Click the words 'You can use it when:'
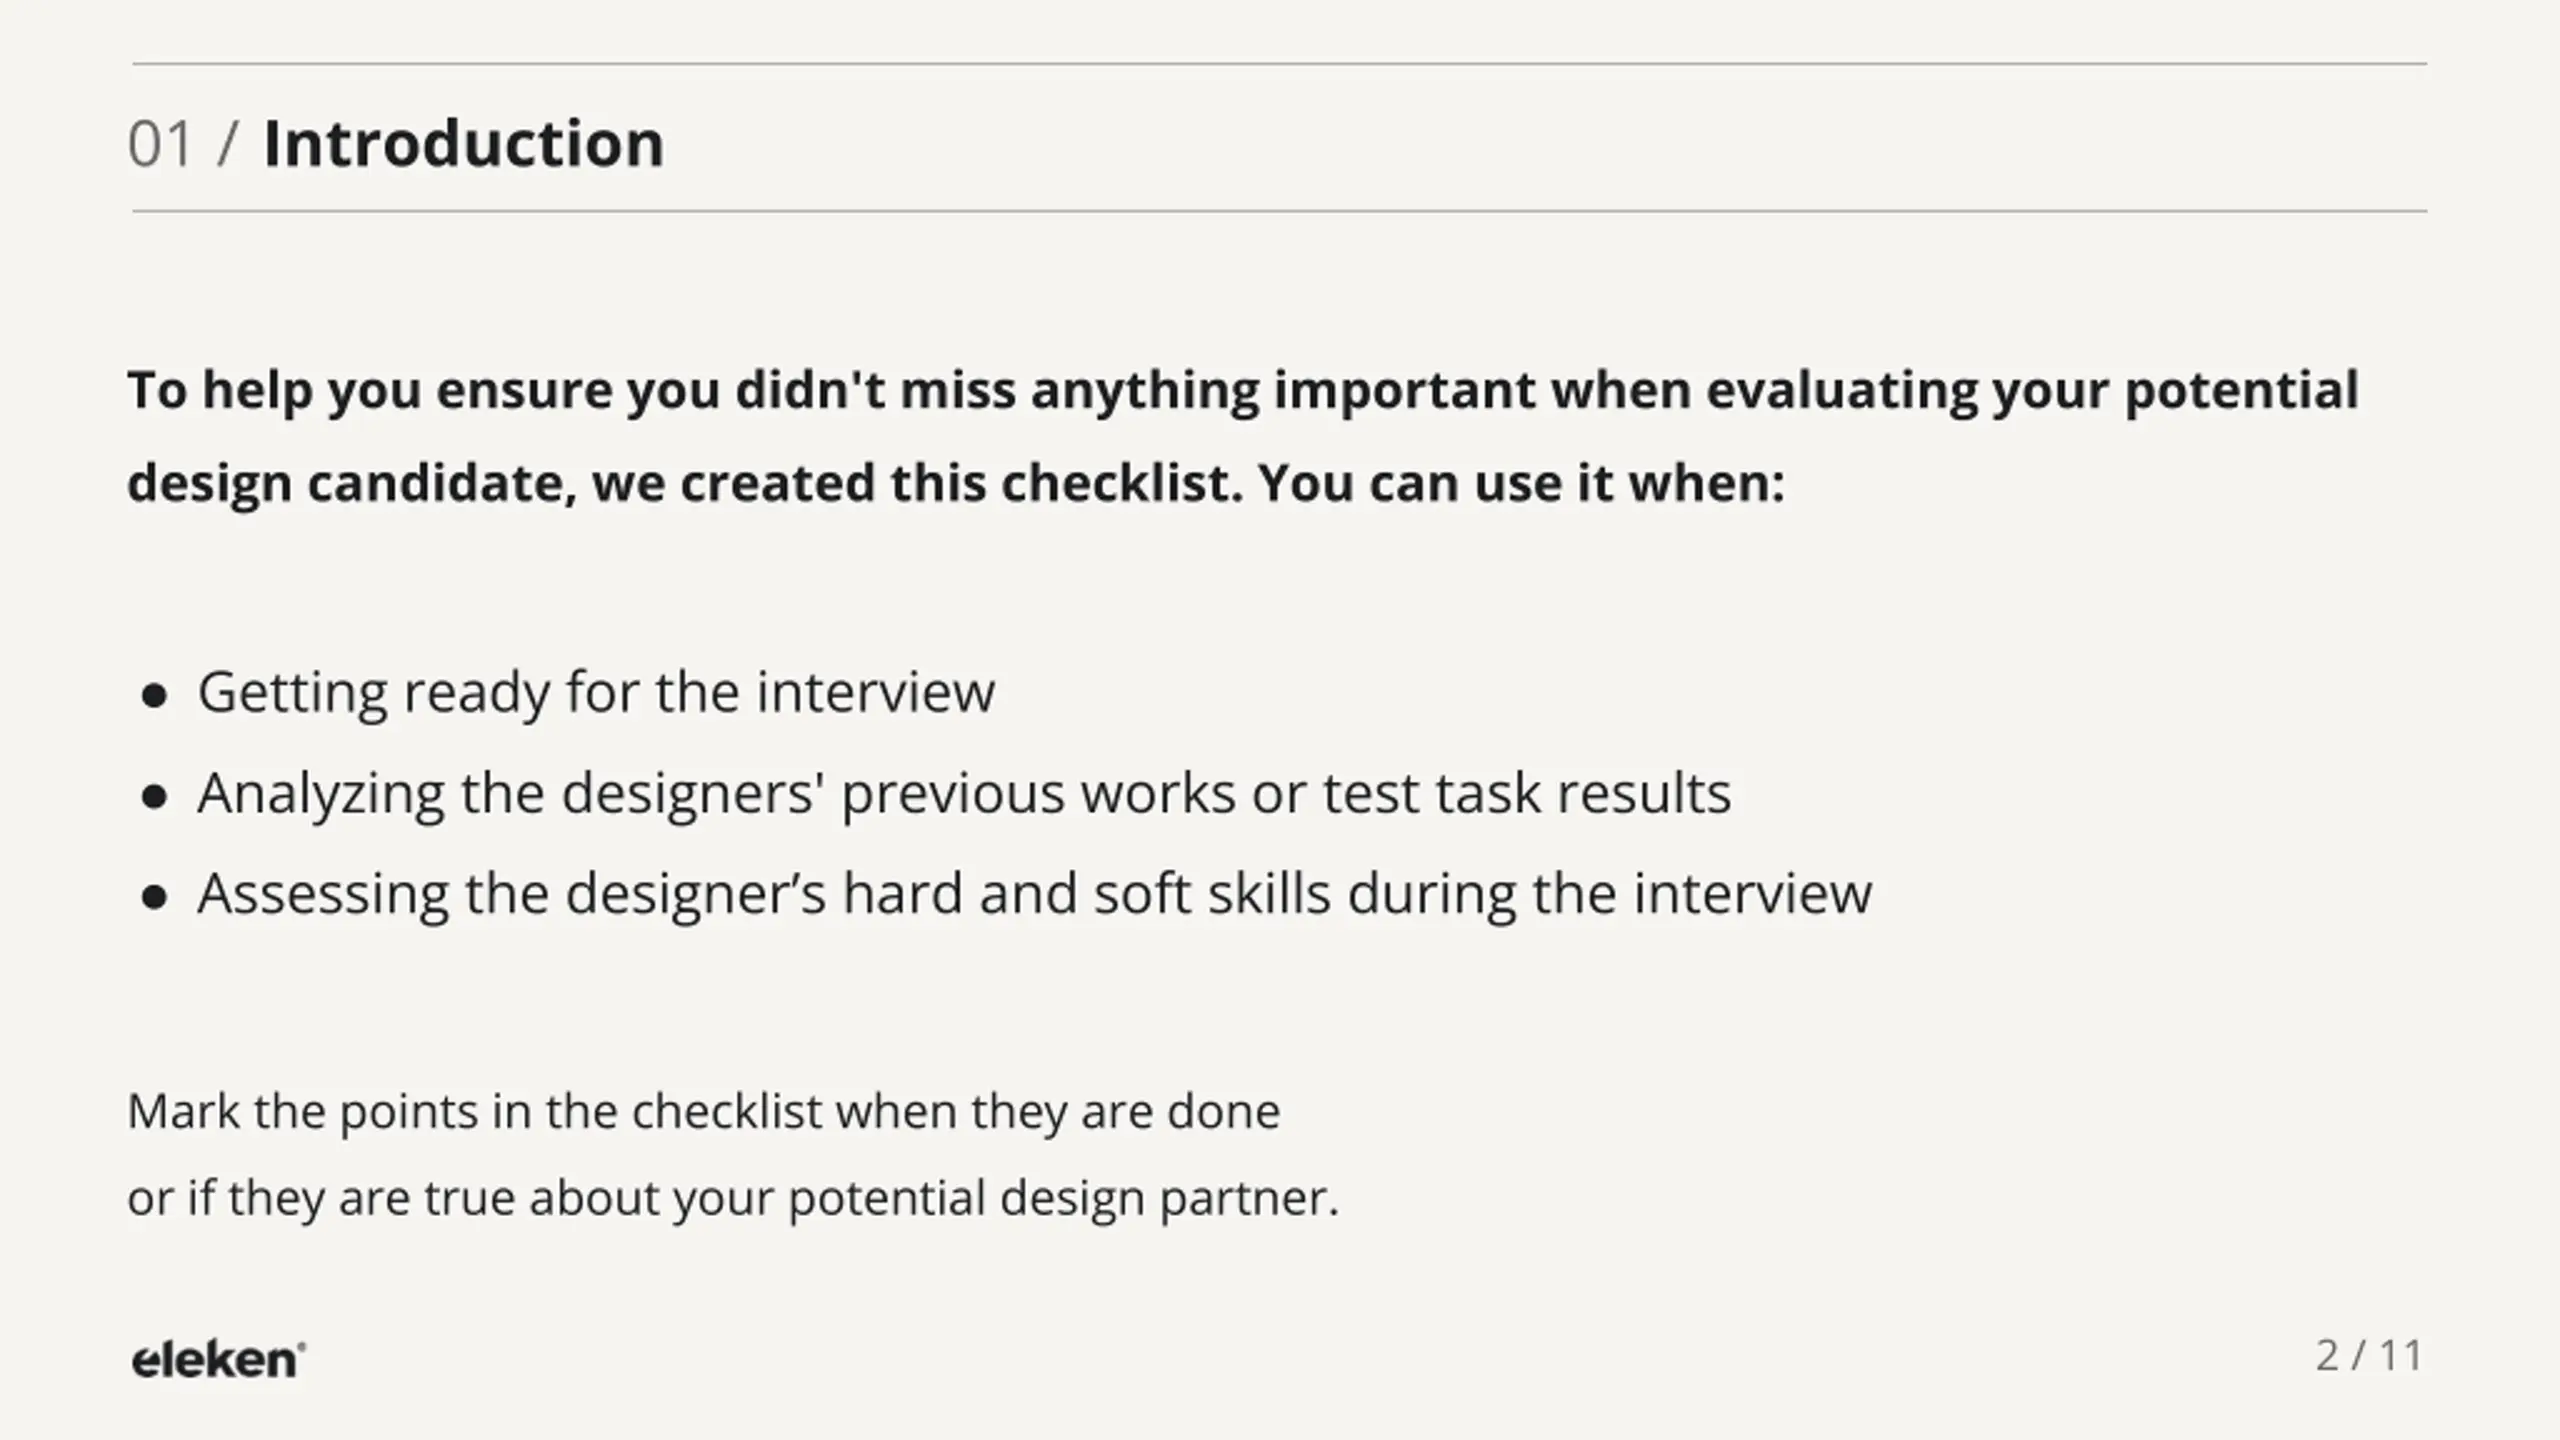Image resolution: width=2560 pixels, height=1440 pixels. [1521, 483]
